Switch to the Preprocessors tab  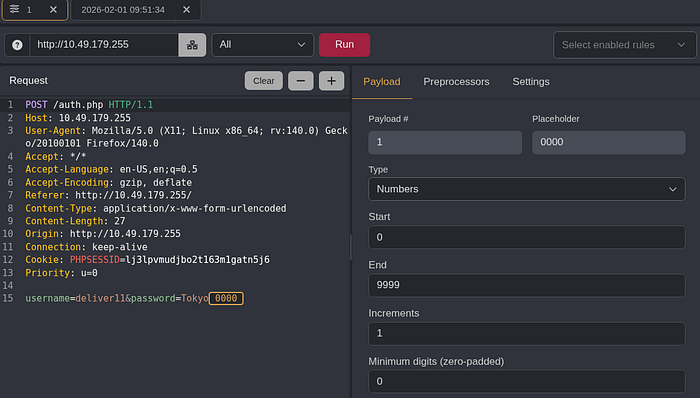tap(456, 82)
